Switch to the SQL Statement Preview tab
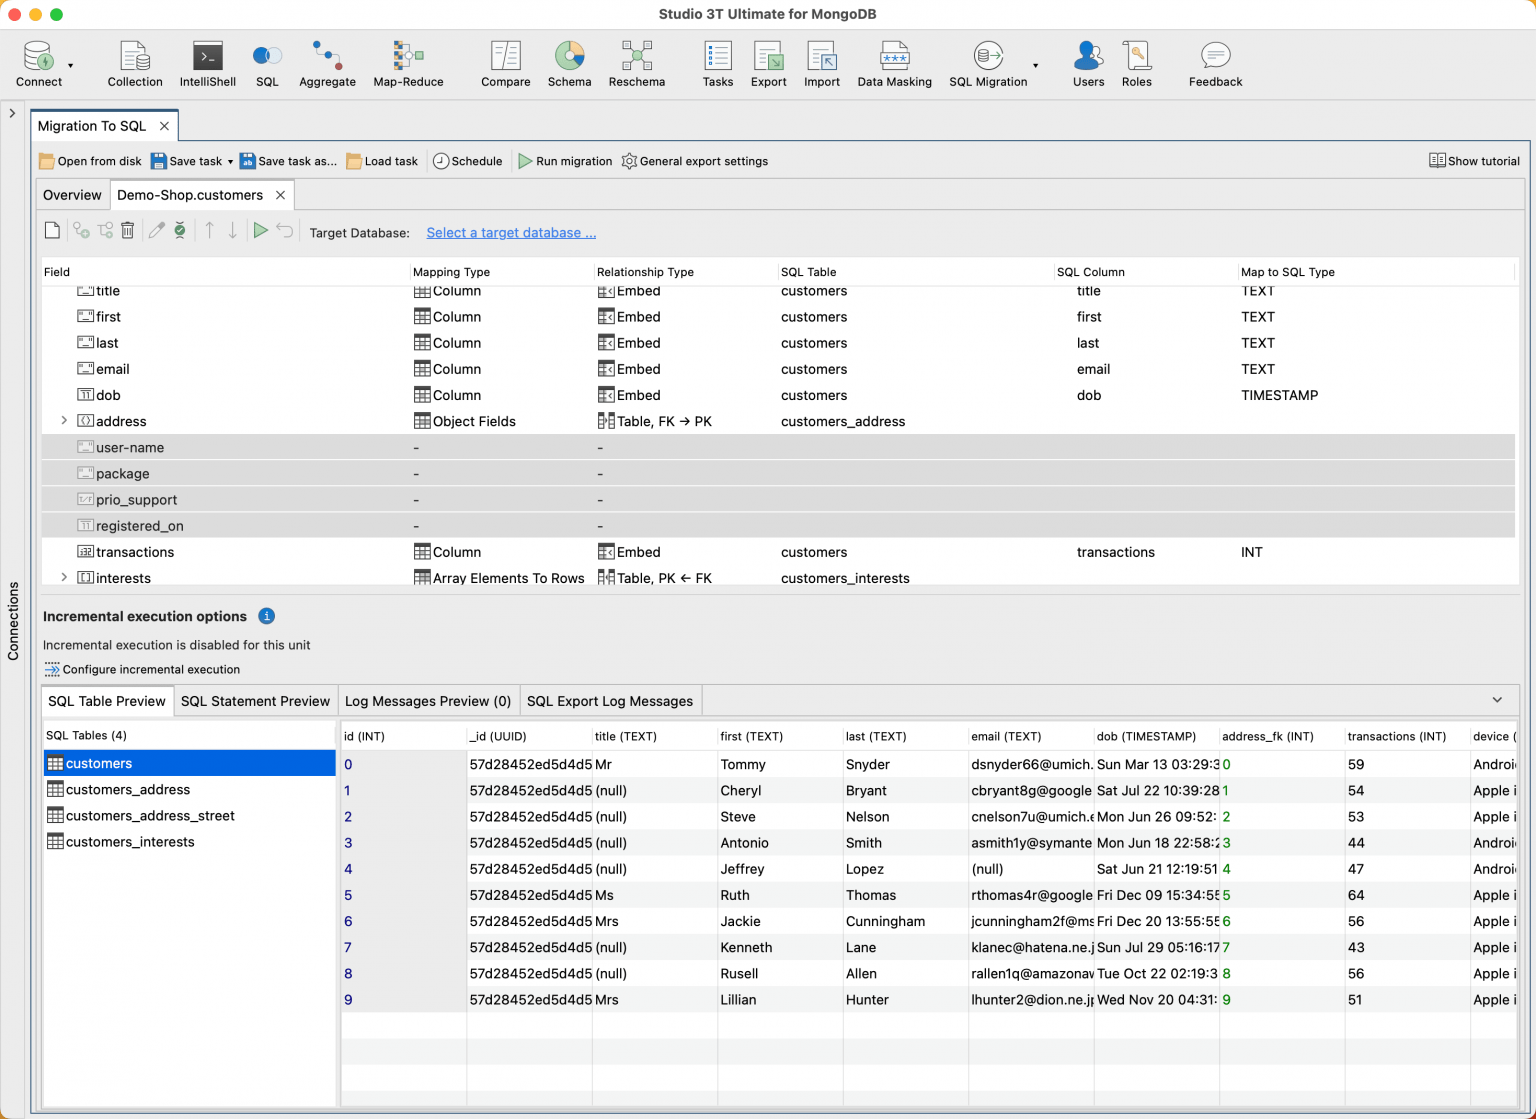Viewport: 1536px width, 1119px height. pyautogui.click(x=255, y=700)
